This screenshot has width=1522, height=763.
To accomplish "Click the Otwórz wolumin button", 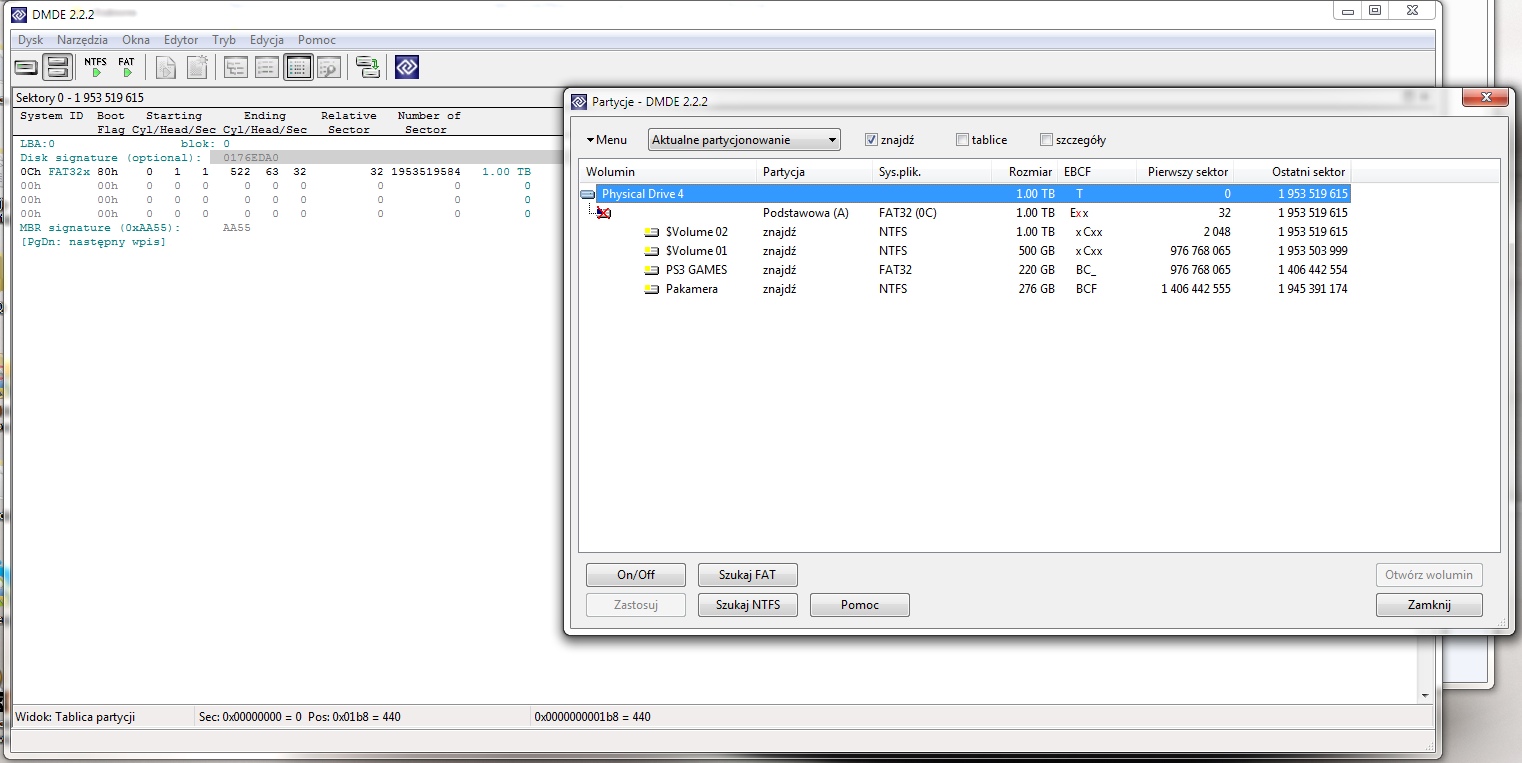I will click(1429, 575).
